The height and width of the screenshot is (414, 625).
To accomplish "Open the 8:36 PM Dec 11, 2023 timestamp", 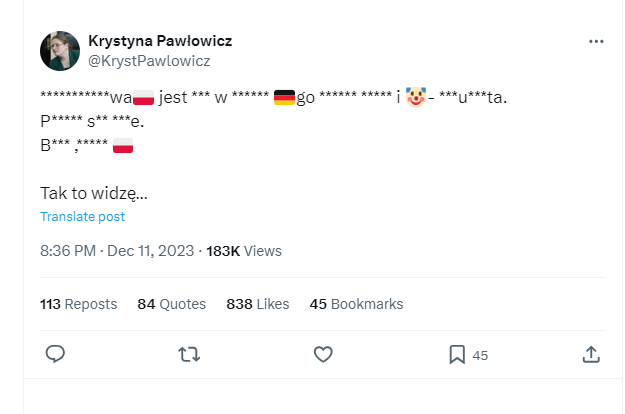I will pyautogui.click(x=116, y=251).
